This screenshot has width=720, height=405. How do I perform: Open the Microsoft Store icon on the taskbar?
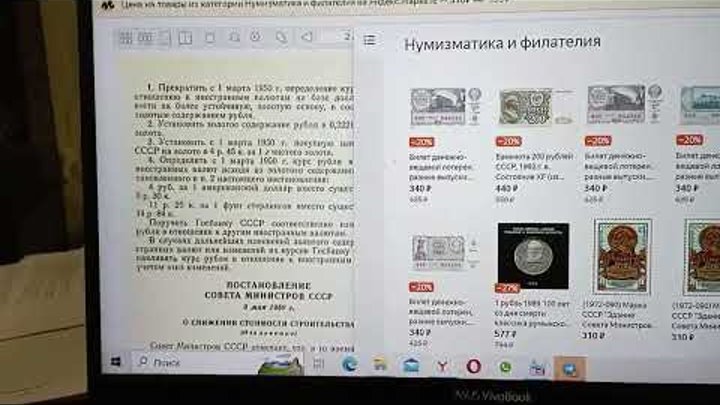pyautogui.click(x=537, y=368)
